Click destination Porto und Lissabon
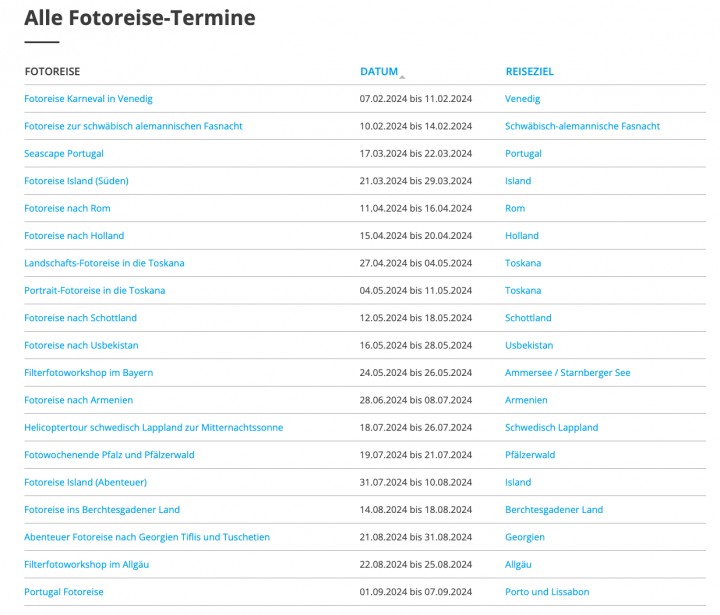This screenshot has height=615, width=720. [x=547, y=592]
